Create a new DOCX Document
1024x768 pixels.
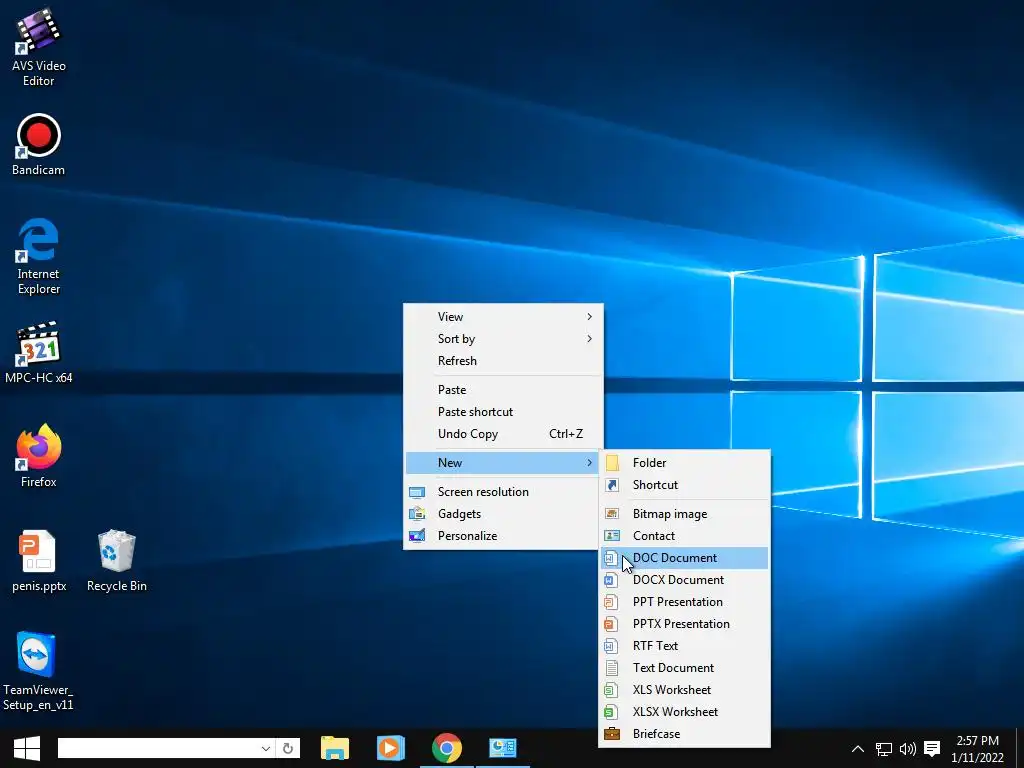coord(684,580)
